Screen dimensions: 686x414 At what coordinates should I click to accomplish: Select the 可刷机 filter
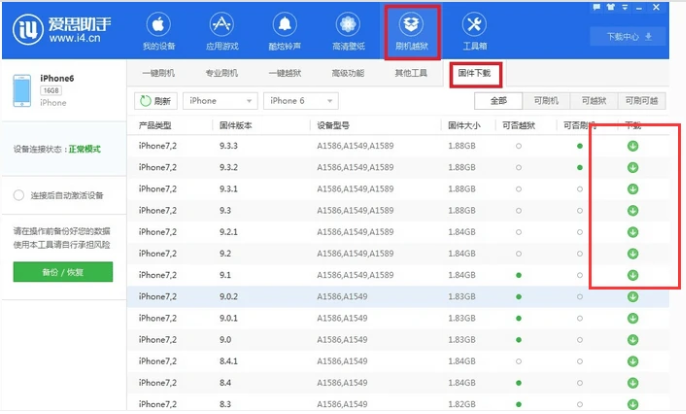546,101
